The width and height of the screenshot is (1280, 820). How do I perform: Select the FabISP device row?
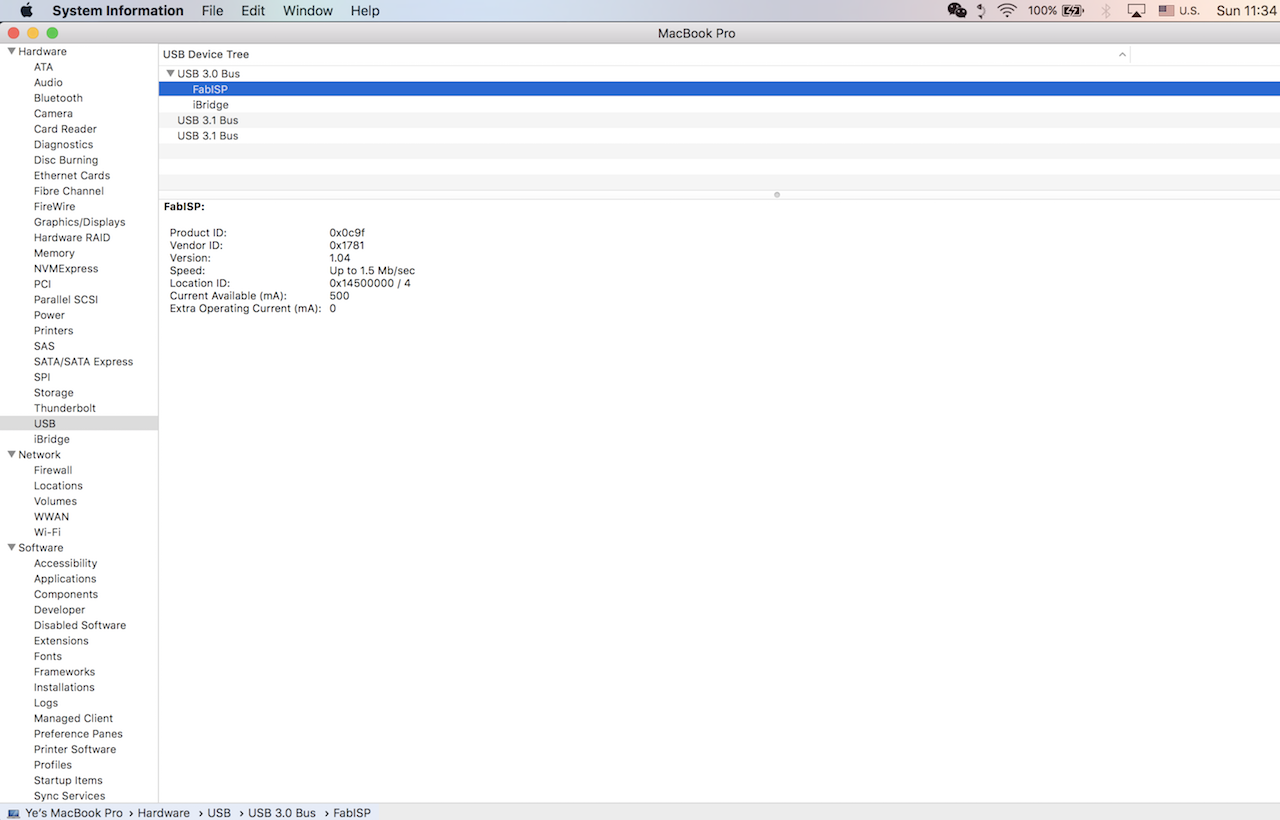pyautogui.click(x=719, y=89)
